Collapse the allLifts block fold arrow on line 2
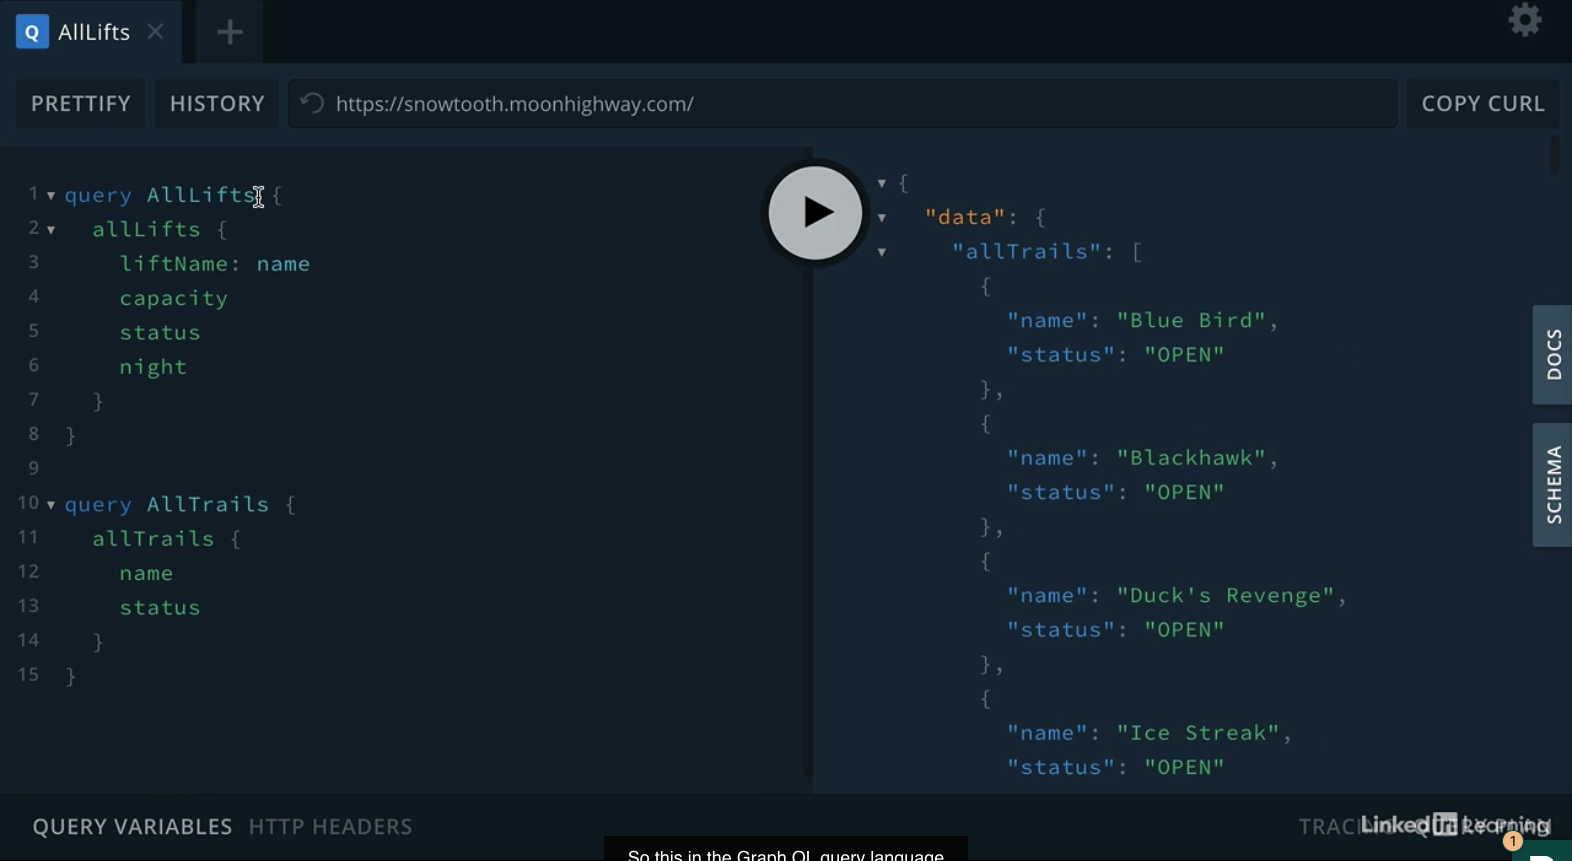 tap(51, 230)
